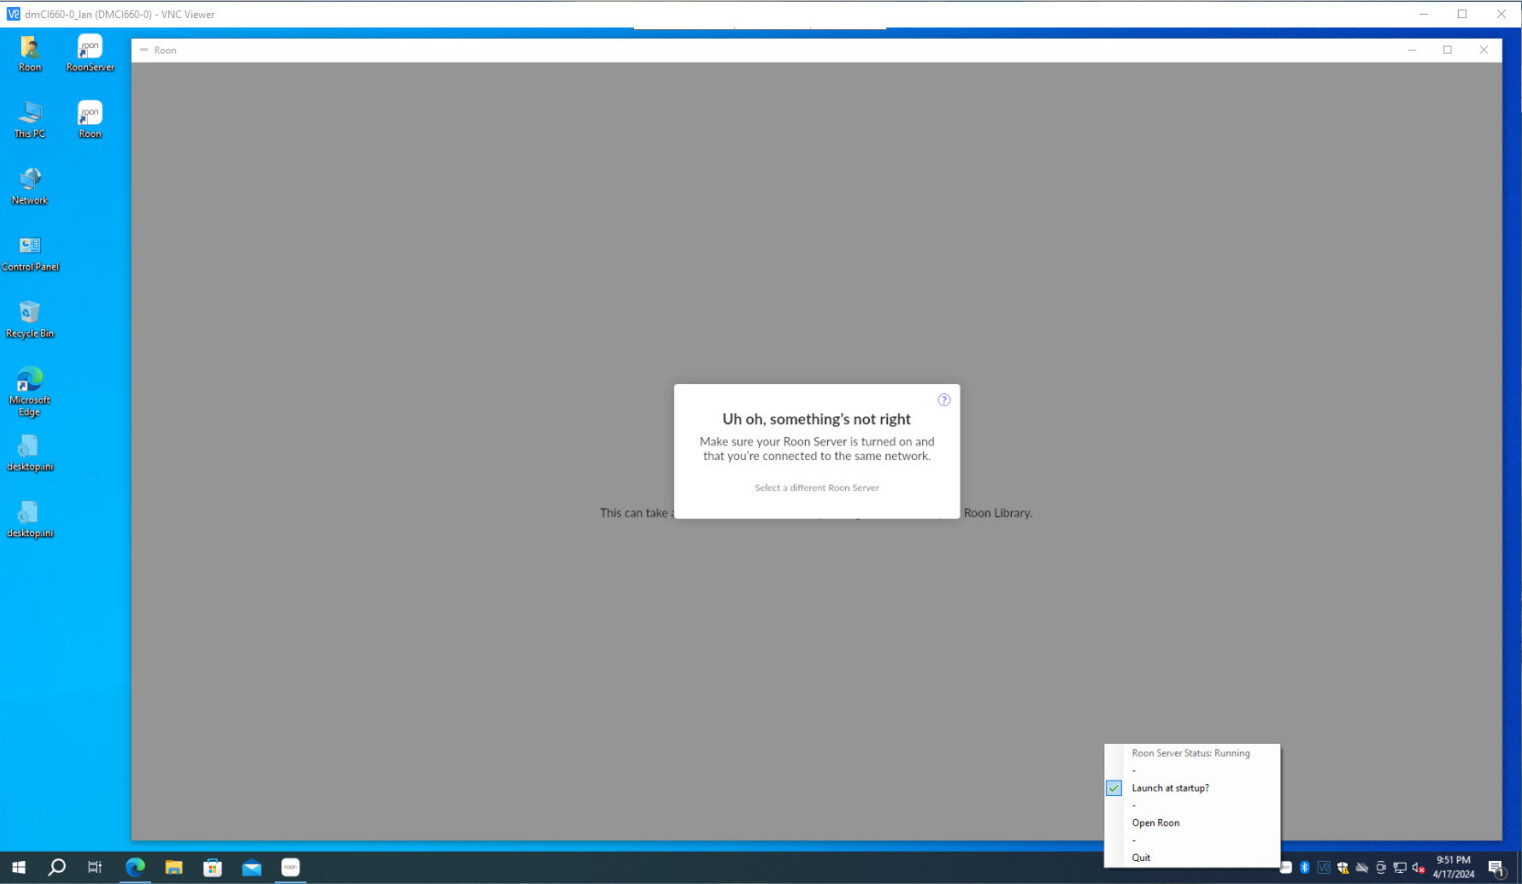Minimize the VNC Viewer window
The width and height of the screenshot is (1522, 884).
pyautogui.click(x=1423, y=14)
